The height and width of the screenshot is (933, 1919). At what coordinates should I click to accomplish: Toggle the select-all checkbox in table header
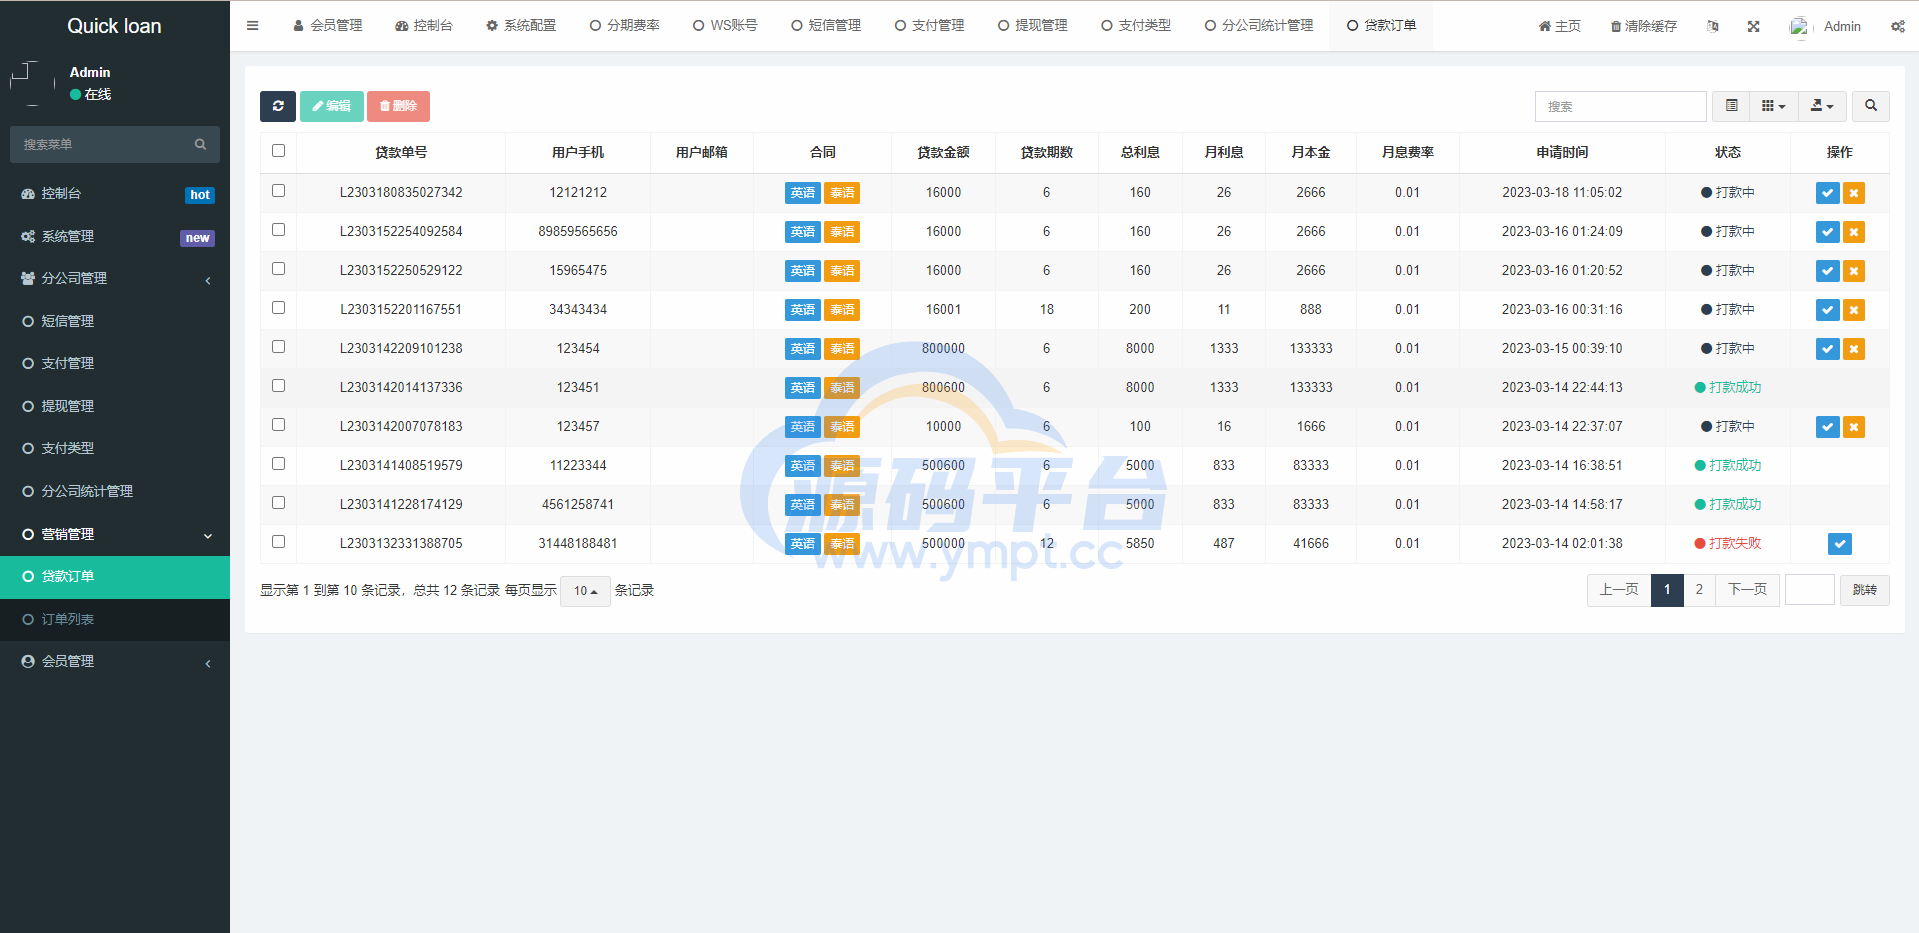tap(278, 151)
